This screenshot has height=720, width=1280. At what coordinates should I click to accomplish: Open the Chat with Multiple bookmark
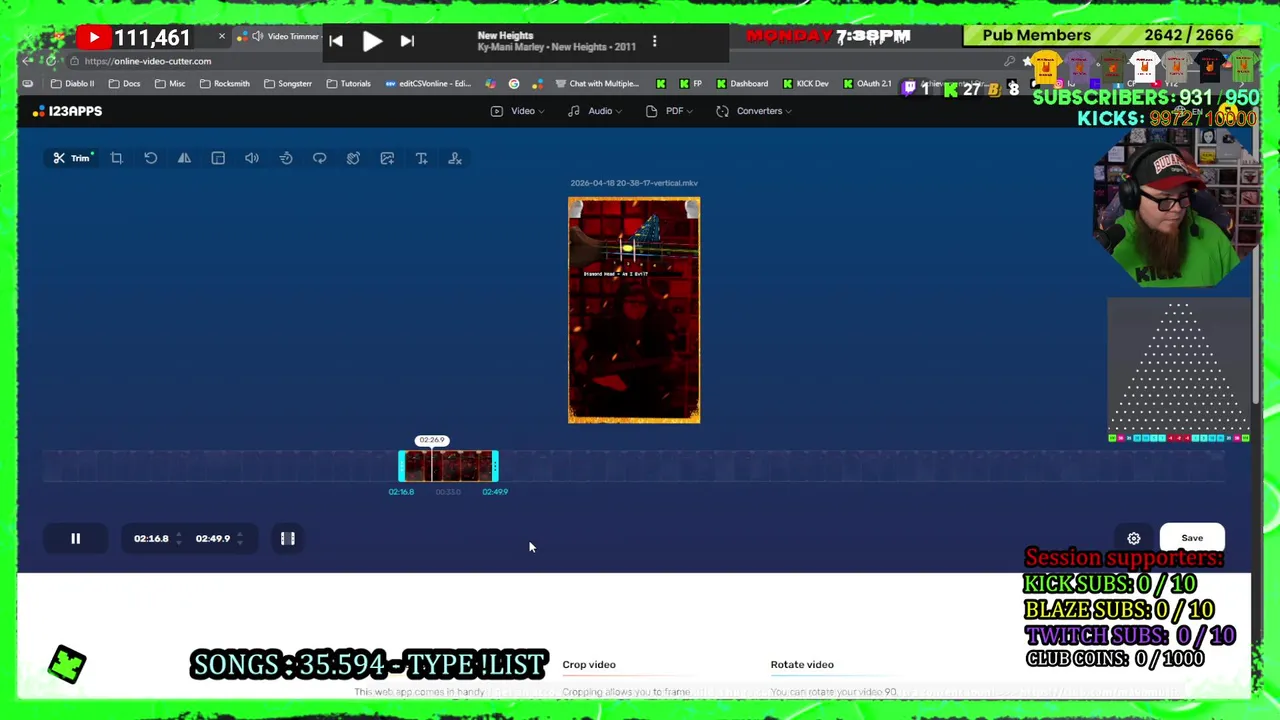[597, 84]
